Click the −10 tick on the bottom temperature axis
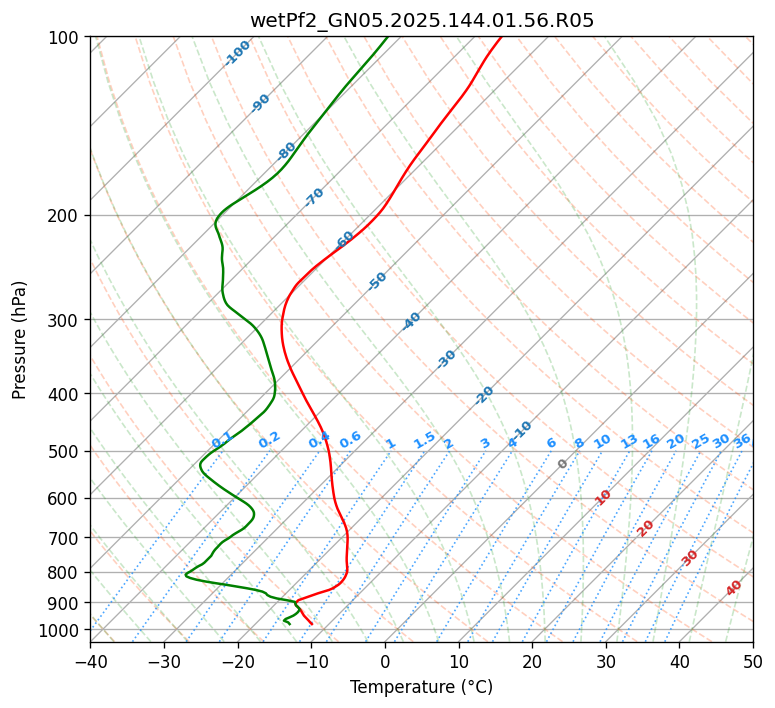 pos(311,661)
